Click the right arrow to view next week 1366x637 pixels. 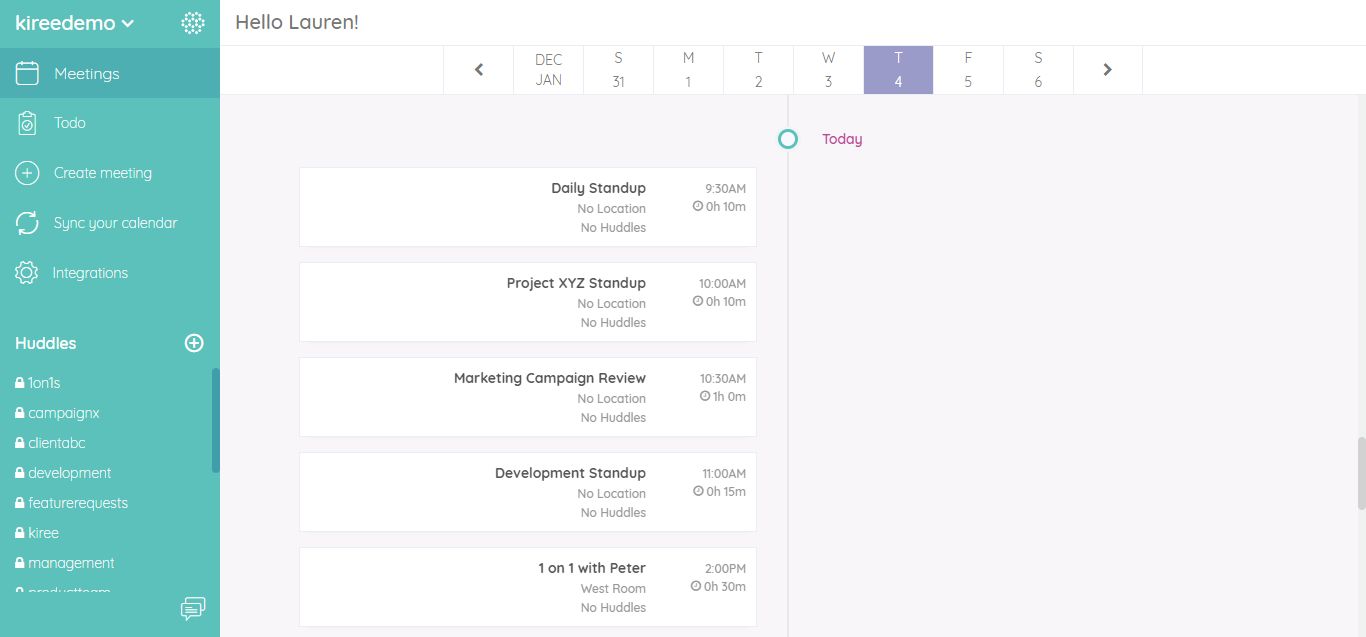point(1107,69)
